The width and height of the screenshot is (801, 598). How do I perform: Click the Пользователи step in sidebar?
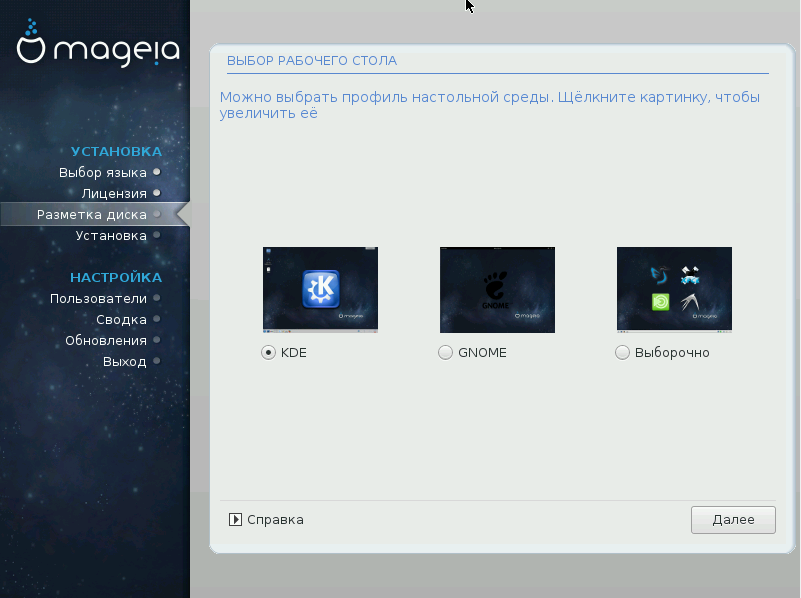[x=98, y=298]
